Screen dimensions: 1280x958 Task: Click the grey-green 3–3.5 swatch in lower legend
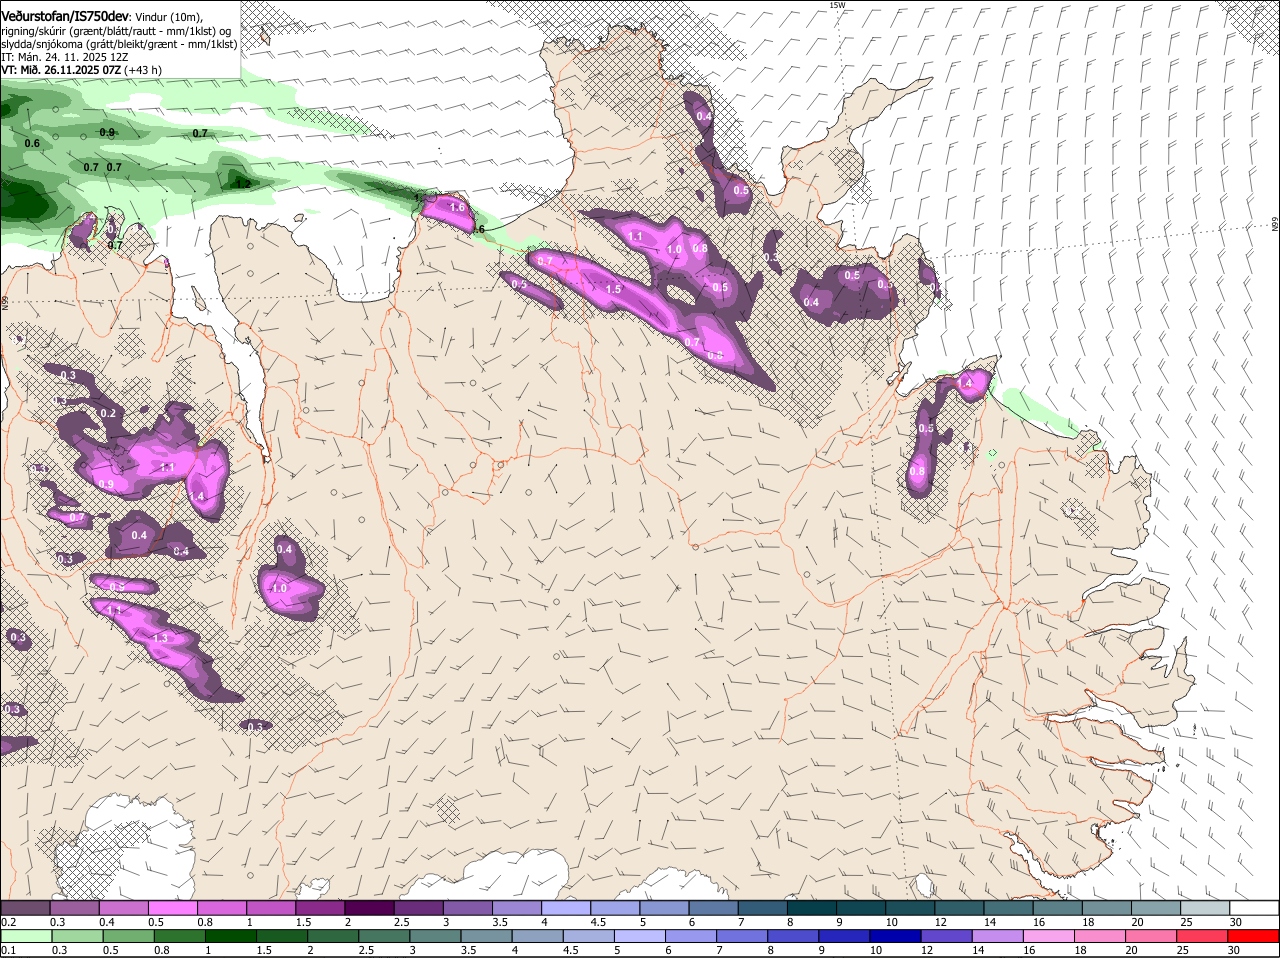click(435, 937)
